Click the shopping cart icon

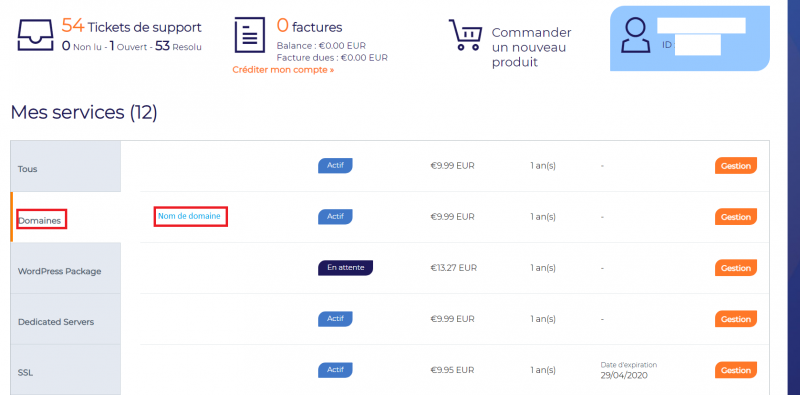[465, 35]
